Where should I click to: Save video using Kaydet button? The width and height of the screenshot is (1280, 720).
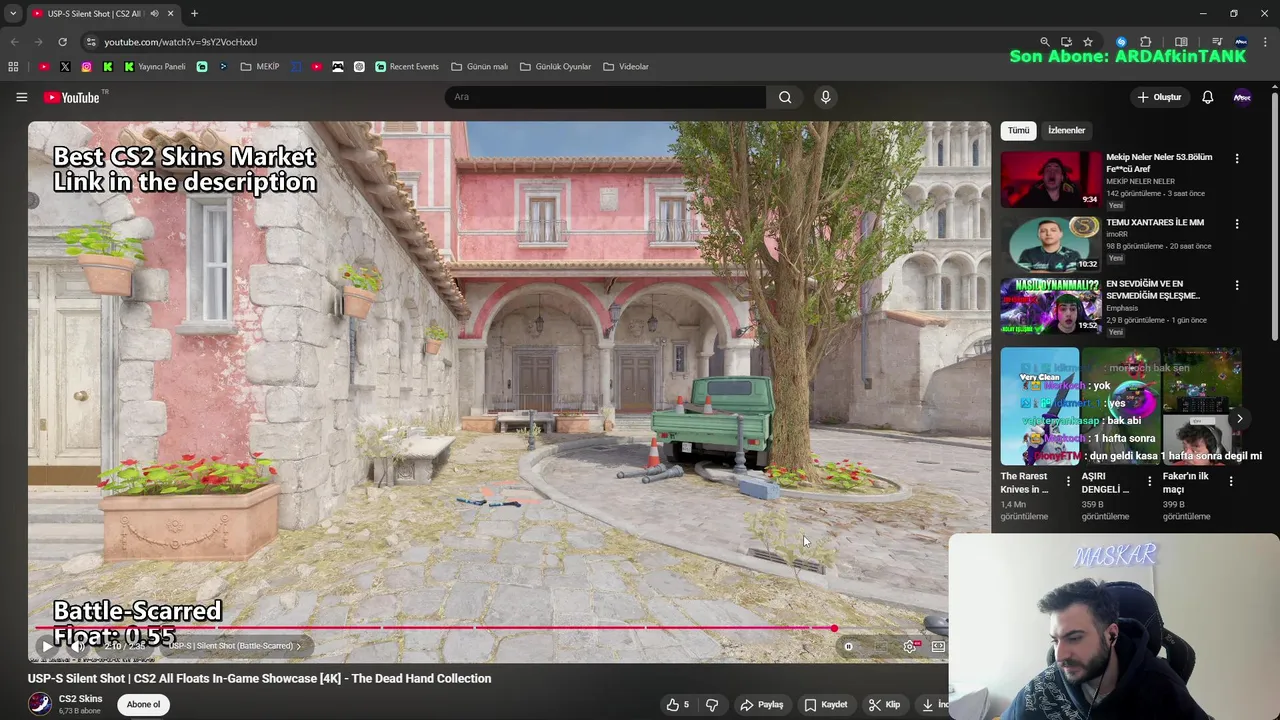pos(826,705)
